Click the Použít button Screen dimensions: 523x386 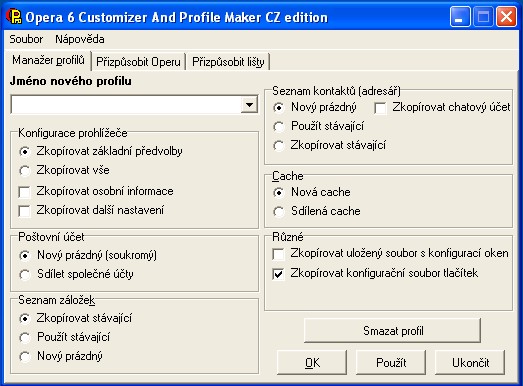tap(391, 362)
